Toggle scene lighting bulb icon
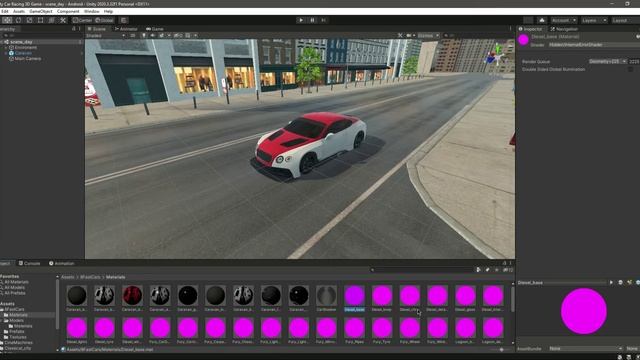Screen dimensions: 640x360 144,36
